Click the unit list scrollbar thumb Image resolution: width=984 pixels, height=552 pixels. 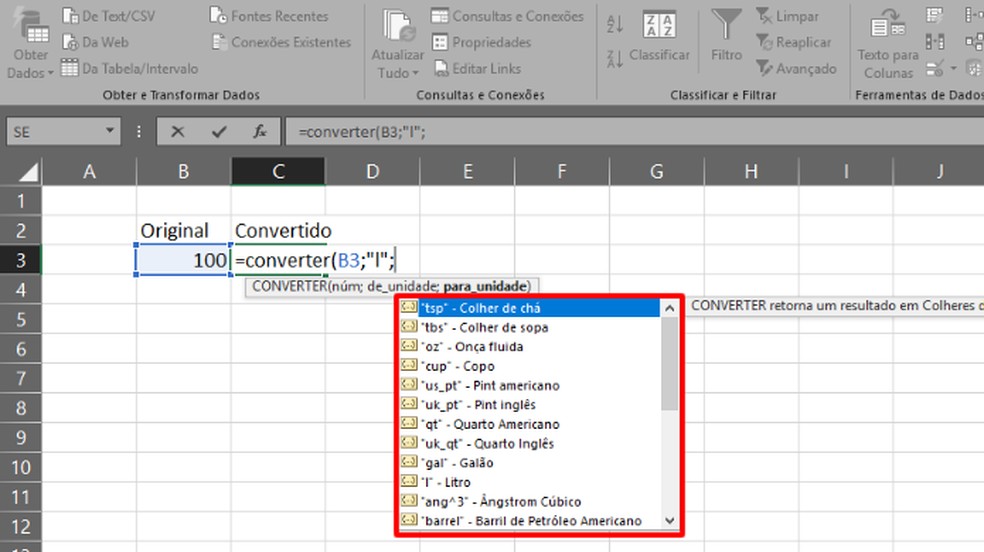670,364
